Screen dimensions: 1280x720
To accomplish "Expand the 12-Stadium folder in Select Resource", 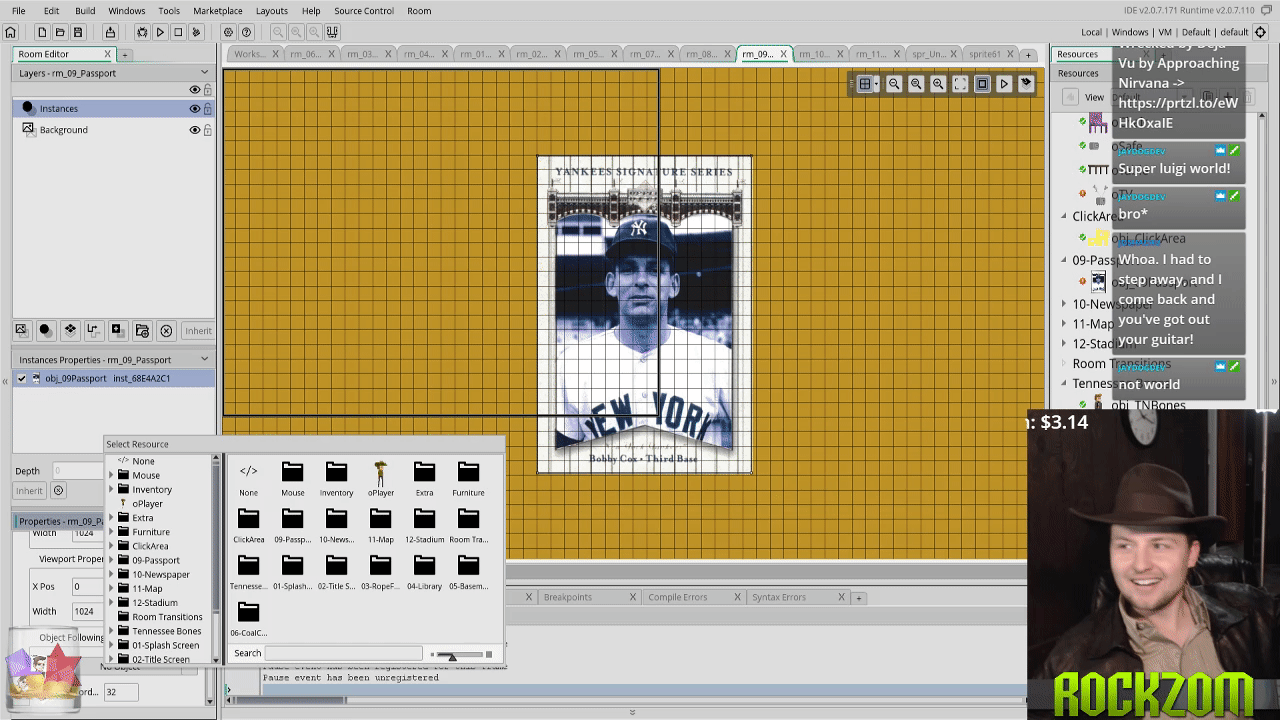I will 111,603.
